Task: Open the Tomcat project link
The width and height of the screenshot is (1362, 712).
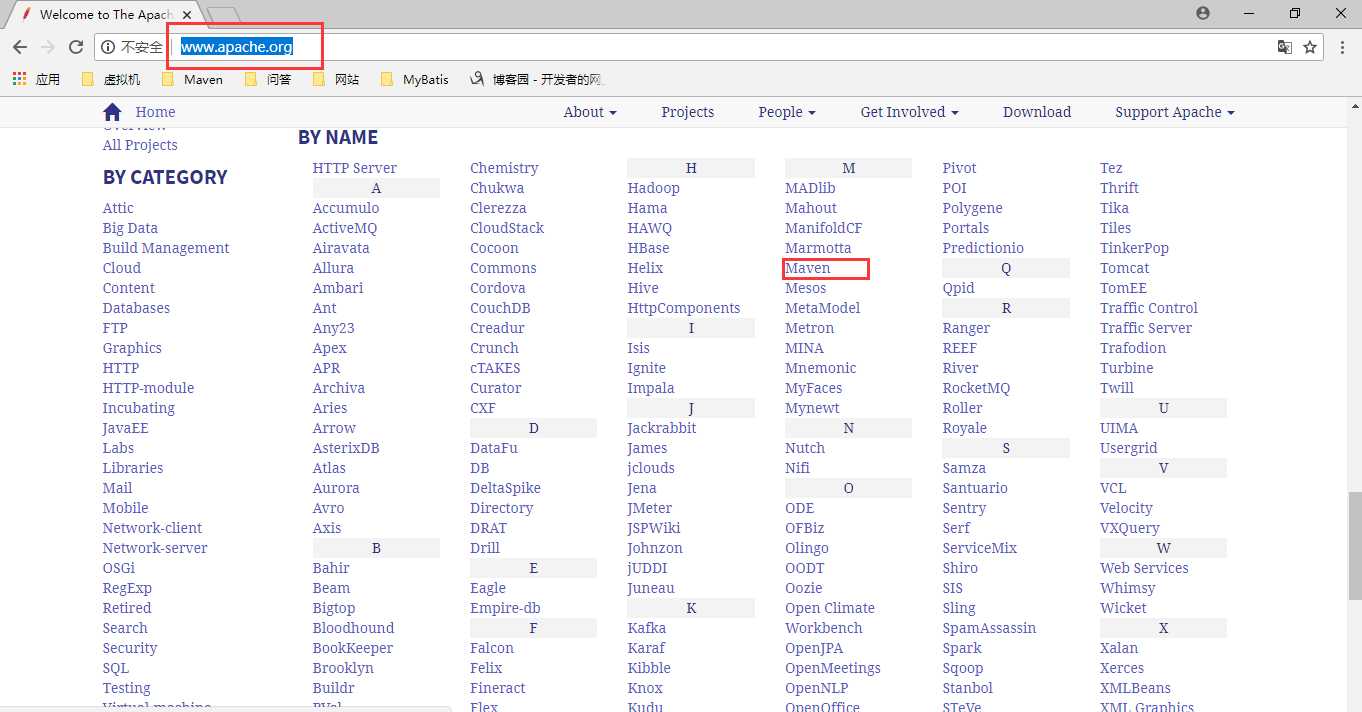Action: [1125, 268]
